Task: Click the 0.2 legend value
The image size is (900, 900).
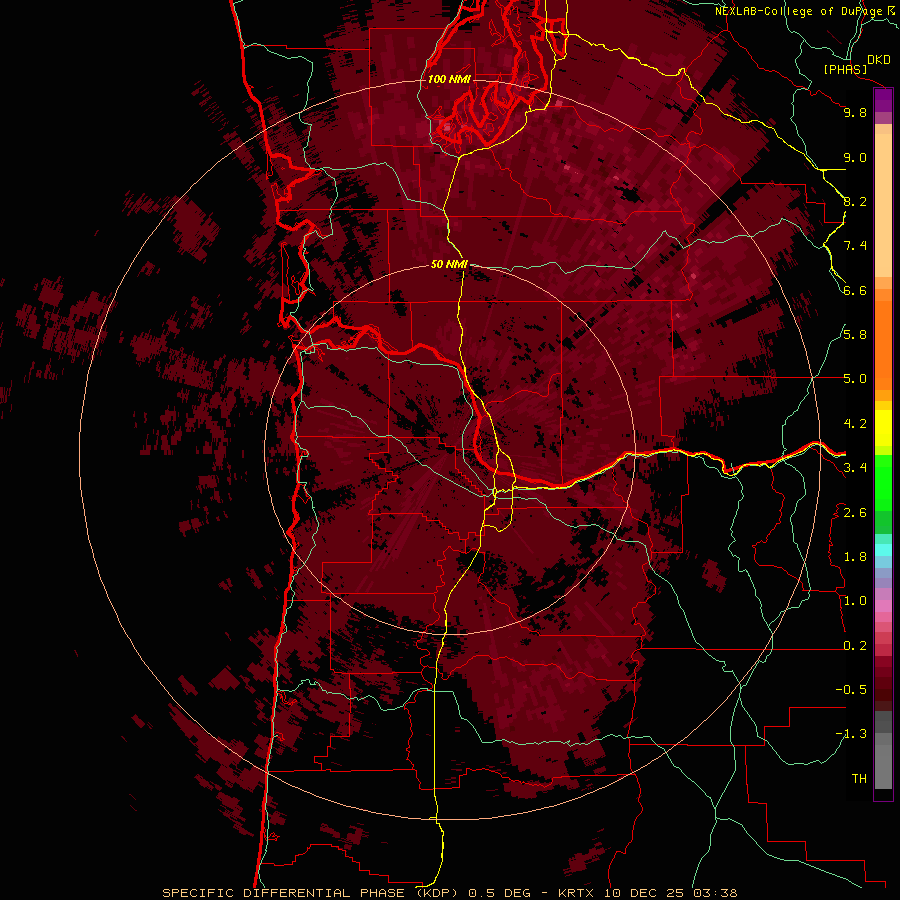Action: pyautogui.click(x=855, y=646)
